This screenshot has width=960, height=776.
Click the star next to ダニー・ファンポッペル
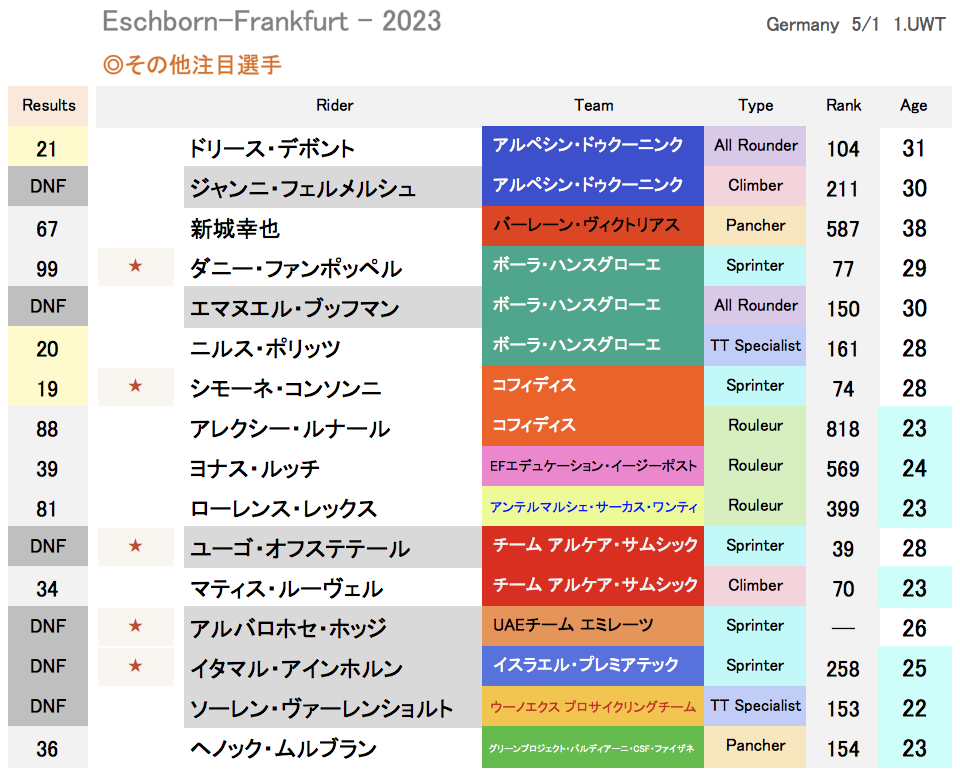coord(135,266)
